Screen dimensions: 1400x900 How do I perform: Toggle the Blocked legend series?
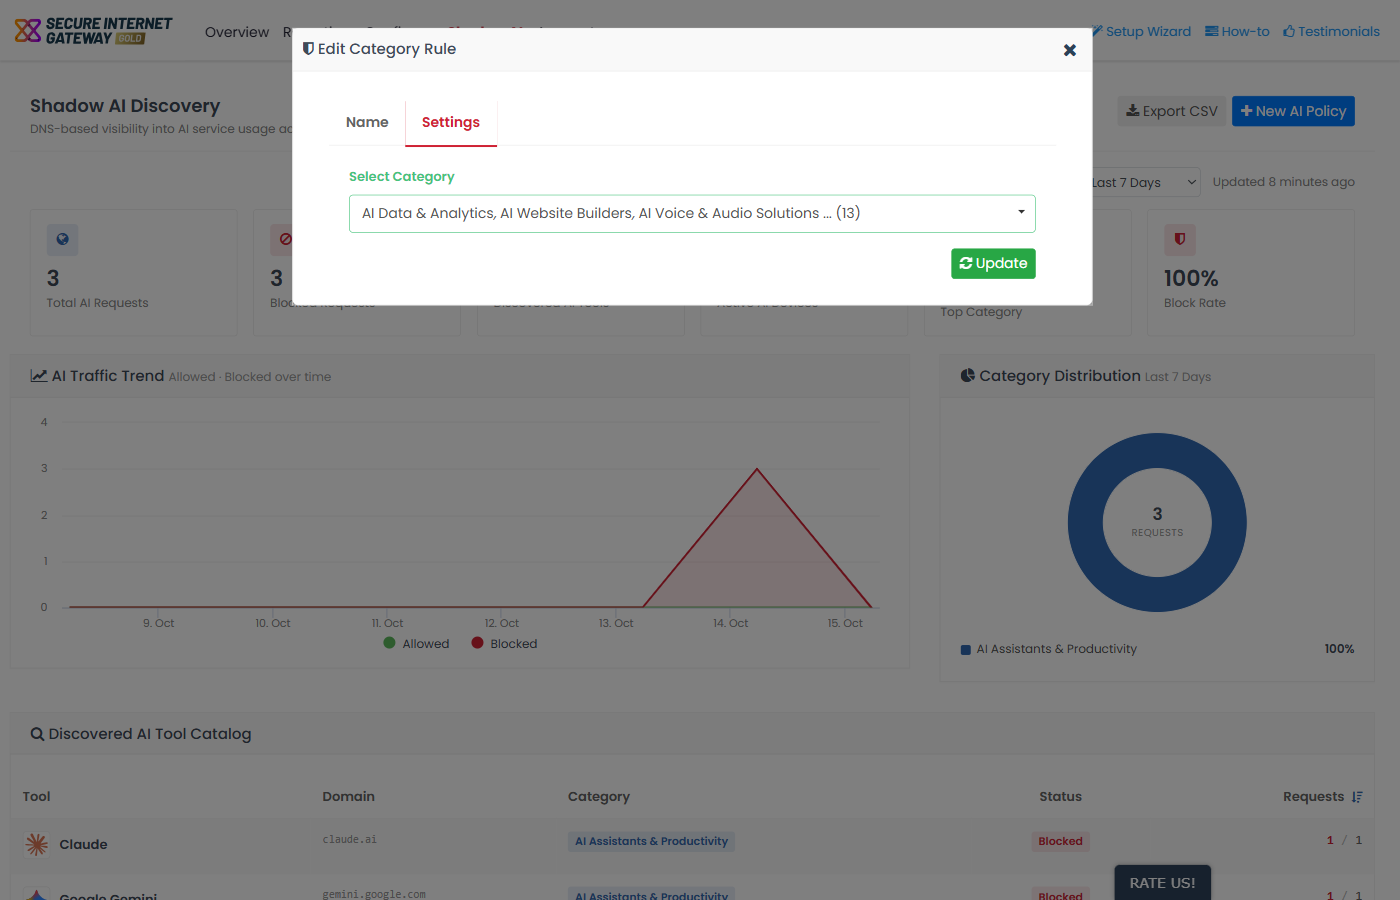pyautogui.click(x=504, y=643)
